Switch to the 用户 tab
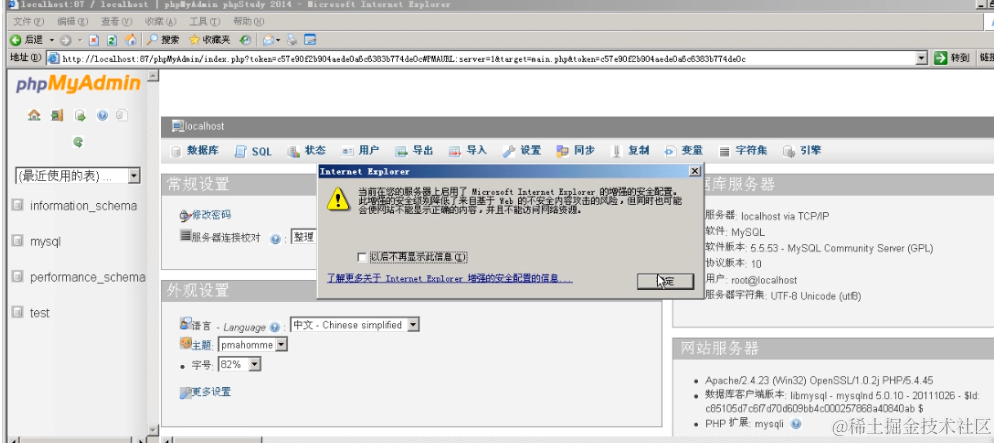This screenshot has width=998, height=443. [360, 151]
